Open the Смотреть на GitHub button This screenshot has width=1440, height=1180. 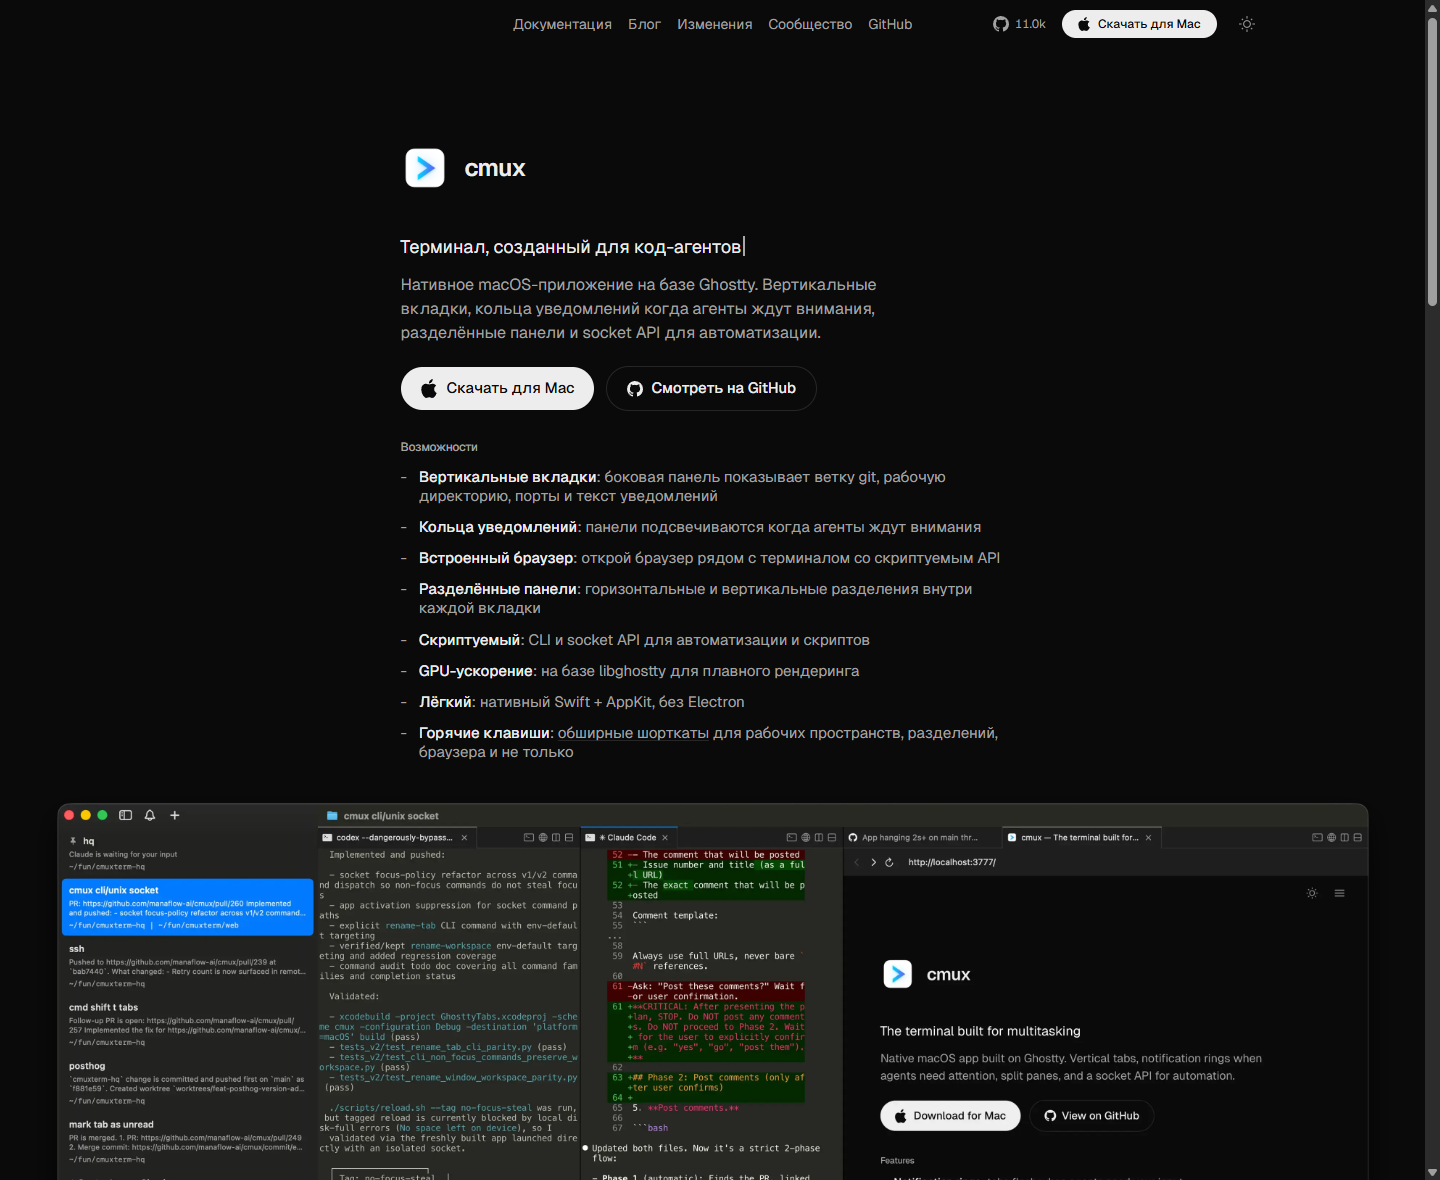coord(711,388)
